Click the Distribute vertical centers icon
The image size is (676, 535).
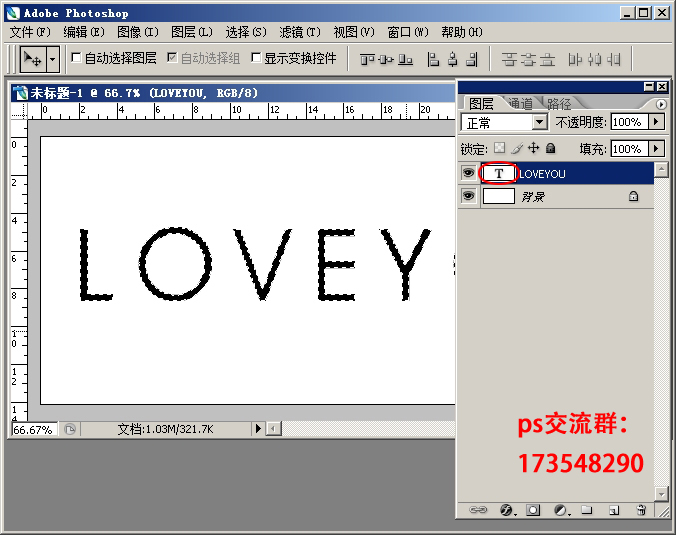(x=528, y=59)
